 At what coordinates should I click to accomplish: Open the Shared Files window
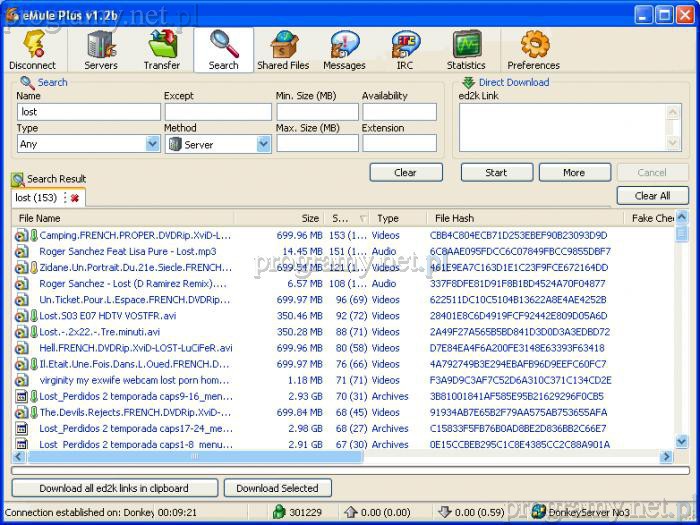[283, 50]
